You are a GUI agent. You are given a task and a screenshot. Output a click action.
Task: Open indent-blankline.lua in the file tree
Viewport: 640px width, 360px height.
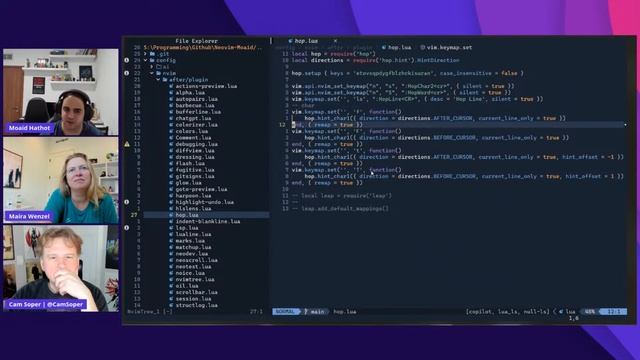[208, 222]
